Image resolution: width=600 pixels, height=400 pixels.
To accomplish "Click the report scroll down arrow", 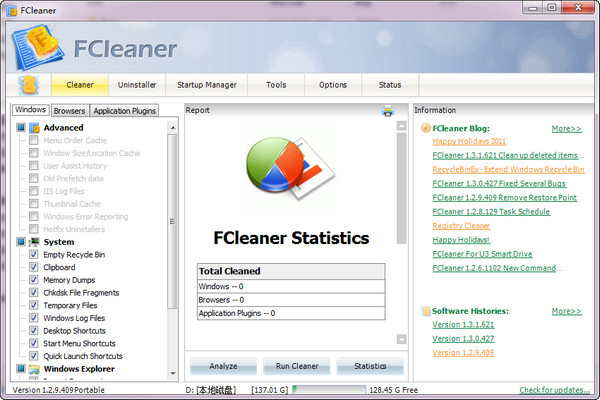I will 401,339.
